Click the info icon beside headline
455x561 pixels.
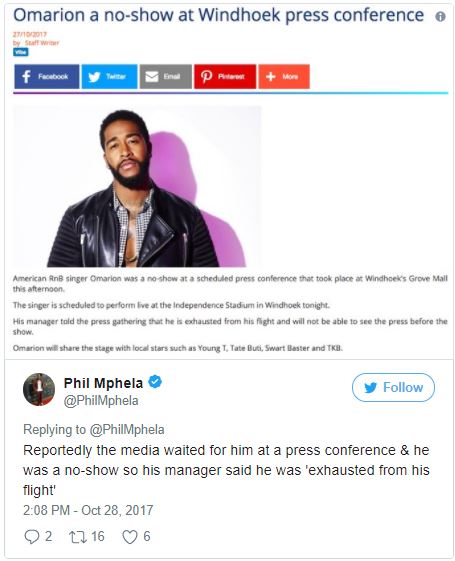tap(440, 16)
